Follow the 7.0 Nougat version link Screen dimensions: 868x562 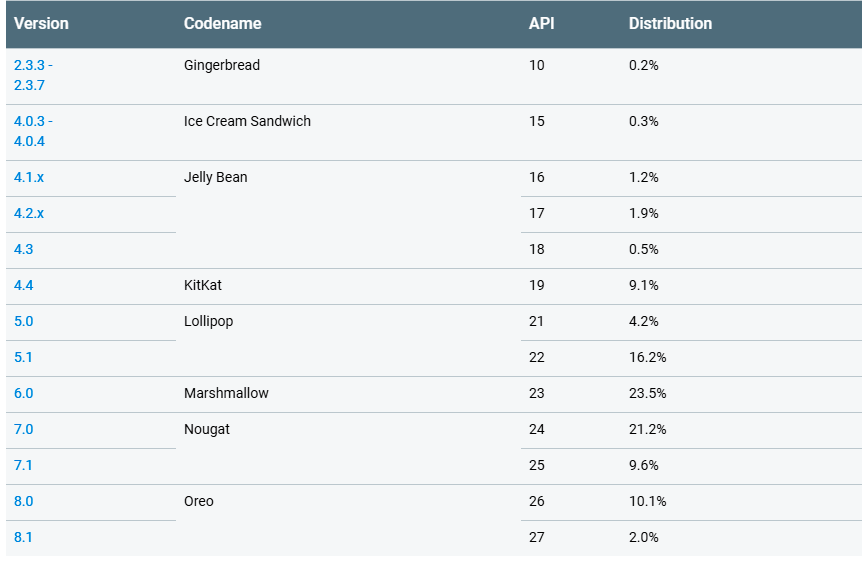(x=24, y=429)
